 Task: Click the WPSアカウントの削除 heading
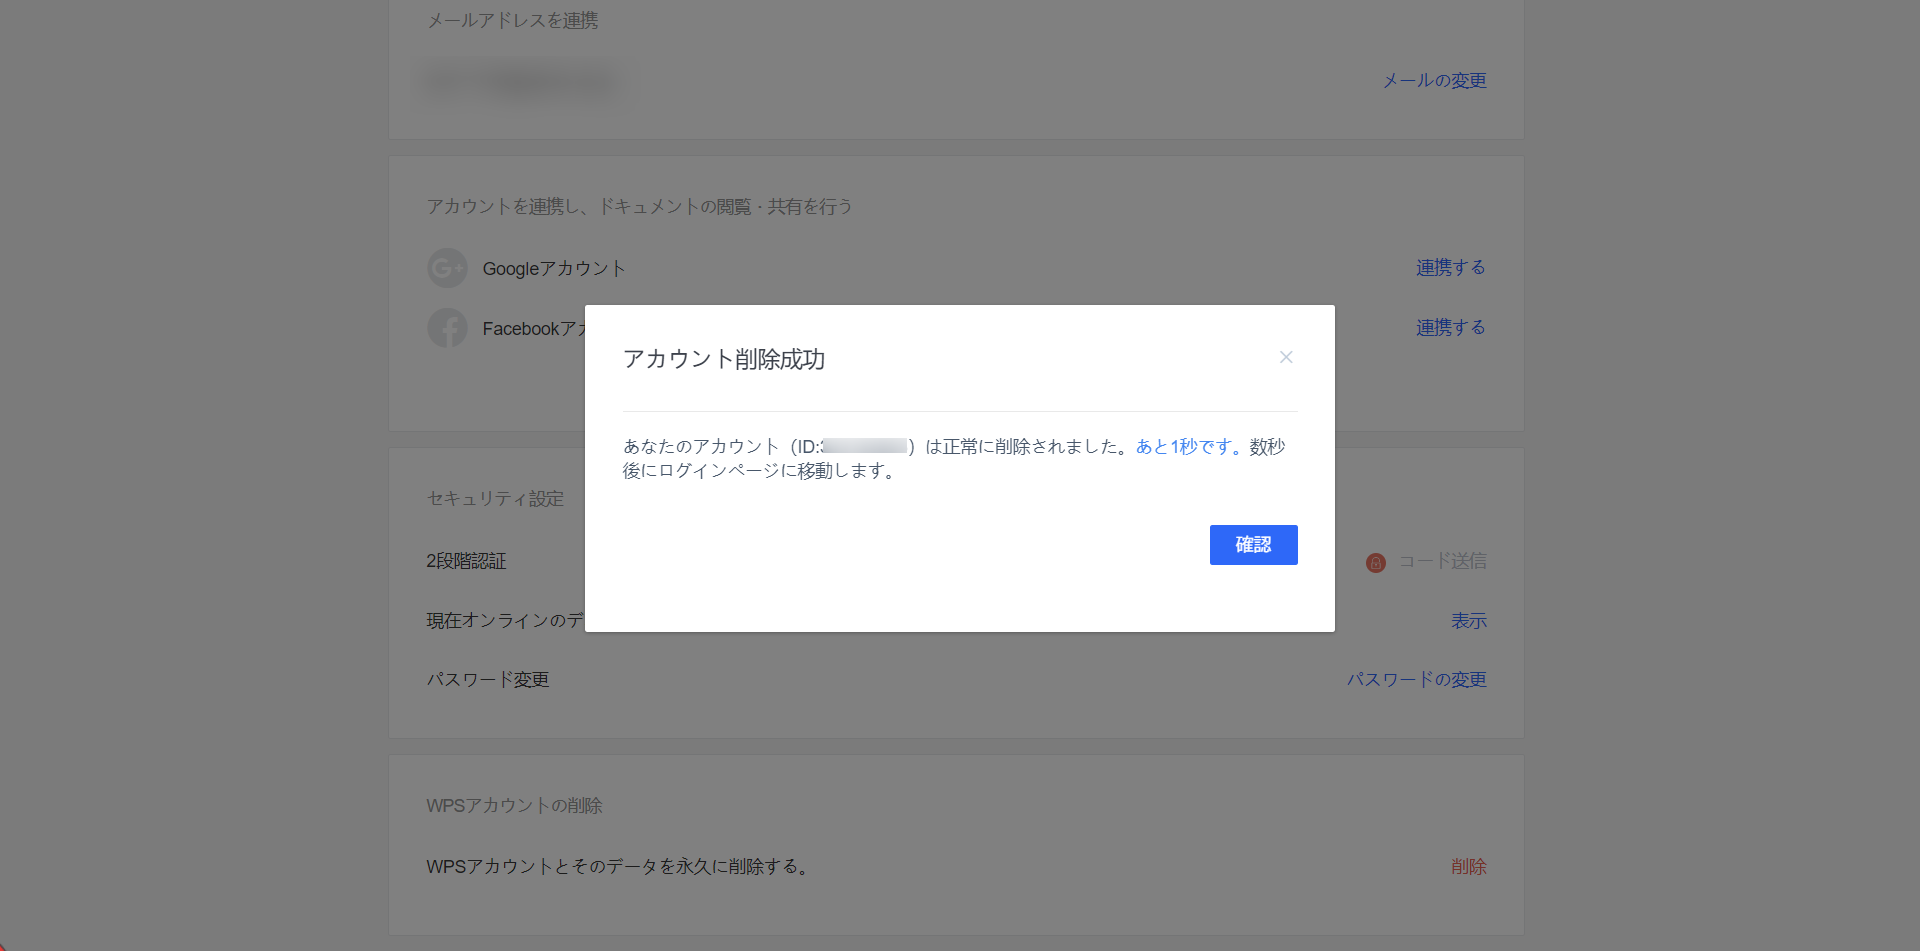(514, 805)
